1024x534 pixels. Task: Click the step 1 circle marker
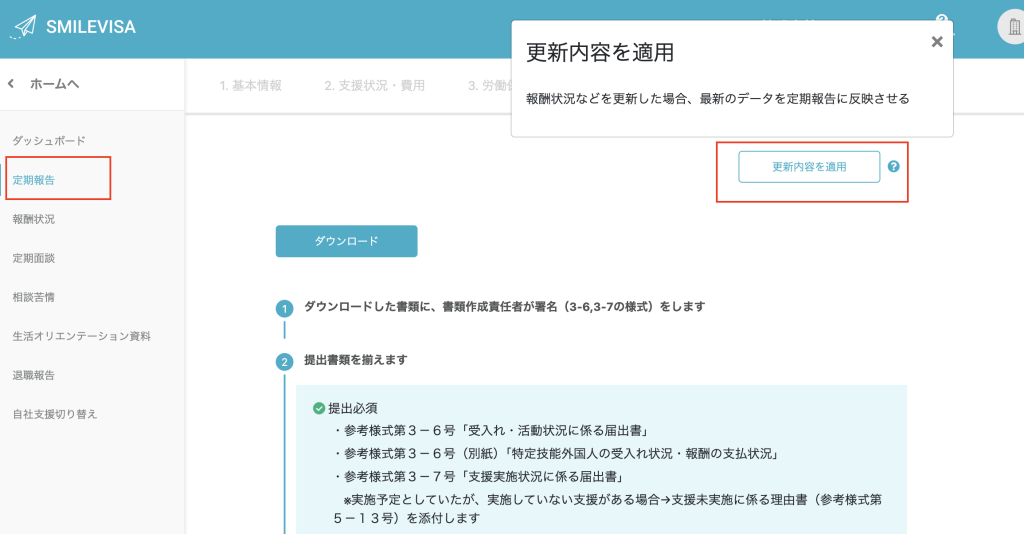pyautogui.click(x=285, y=308)
